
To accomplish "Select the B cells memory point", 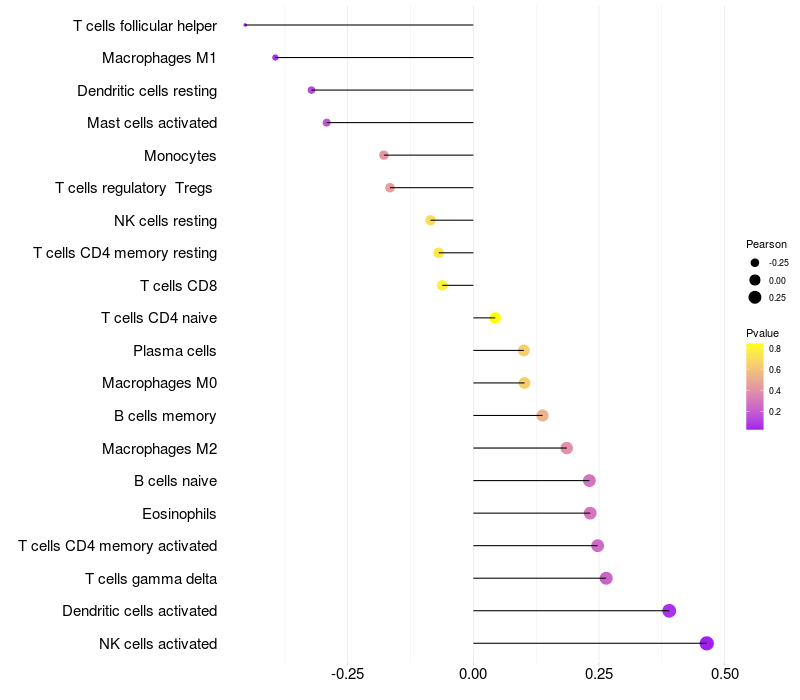I will click(542, 415).
